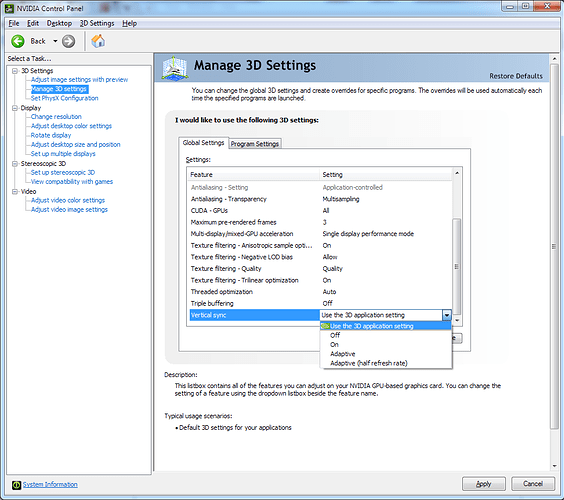Select View compatibility with games
The width and height of the screenshot is (564, 500).
coord(72,182)
